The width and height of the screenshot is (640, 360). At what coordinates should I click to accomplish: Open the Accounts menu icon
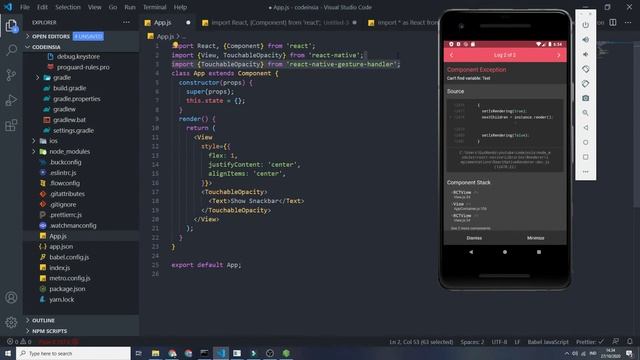pos(11,298)
